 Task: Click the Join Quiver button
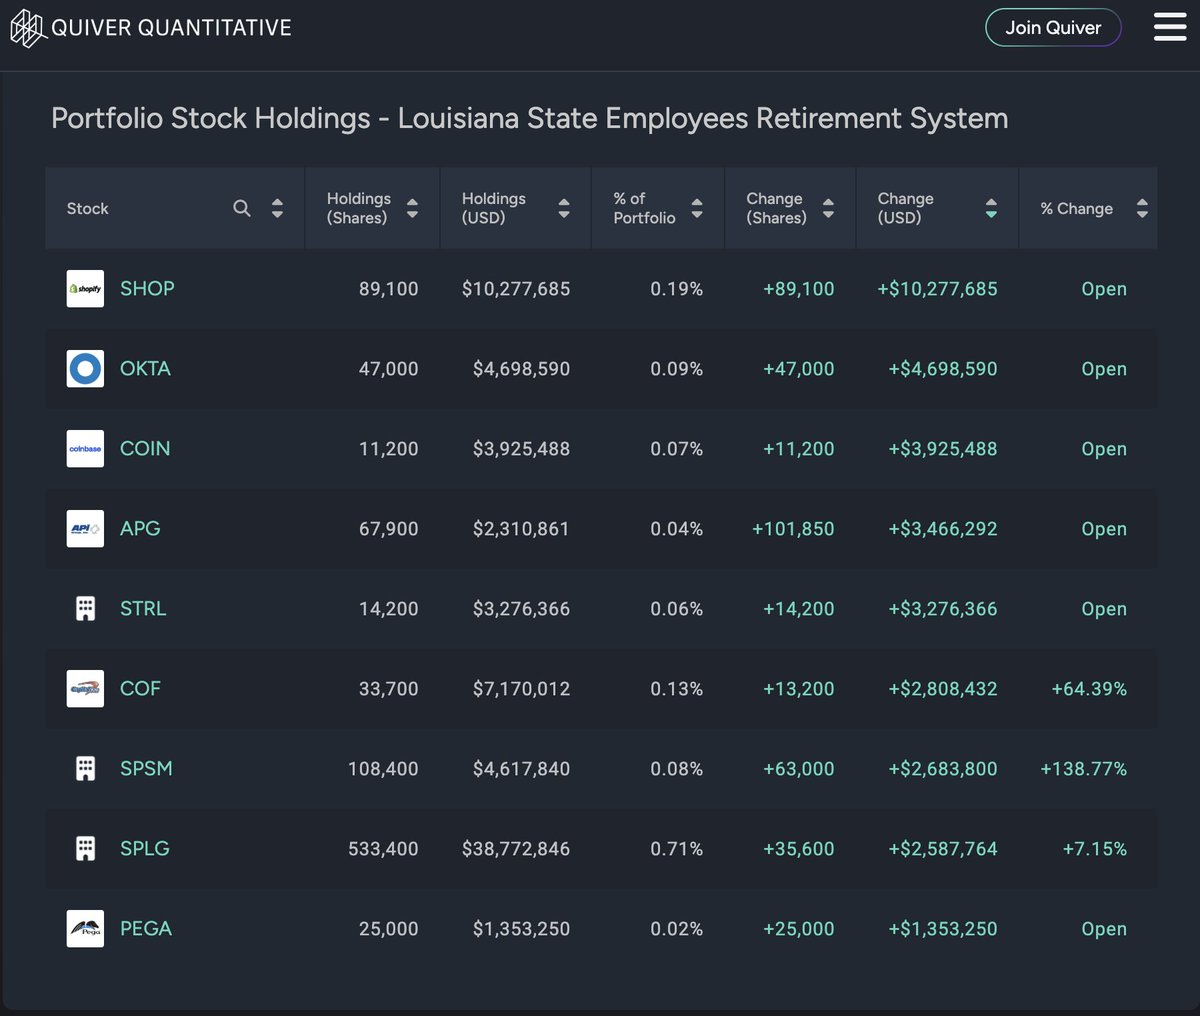pos(1053,28)
